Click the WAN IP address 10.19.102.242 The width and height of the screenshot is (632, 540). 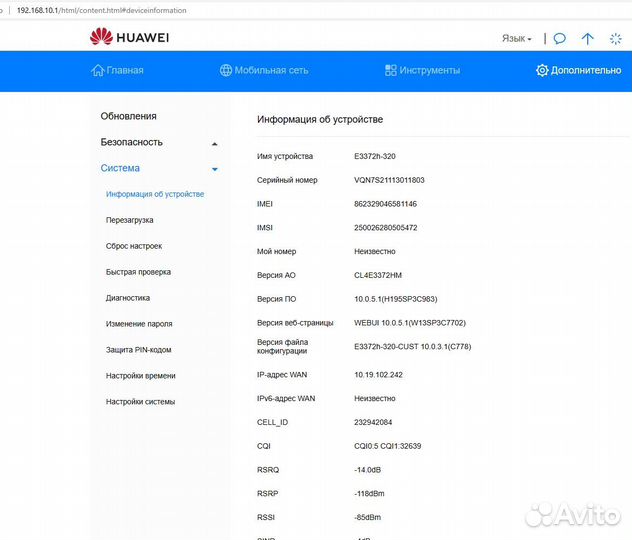(378, 375)
